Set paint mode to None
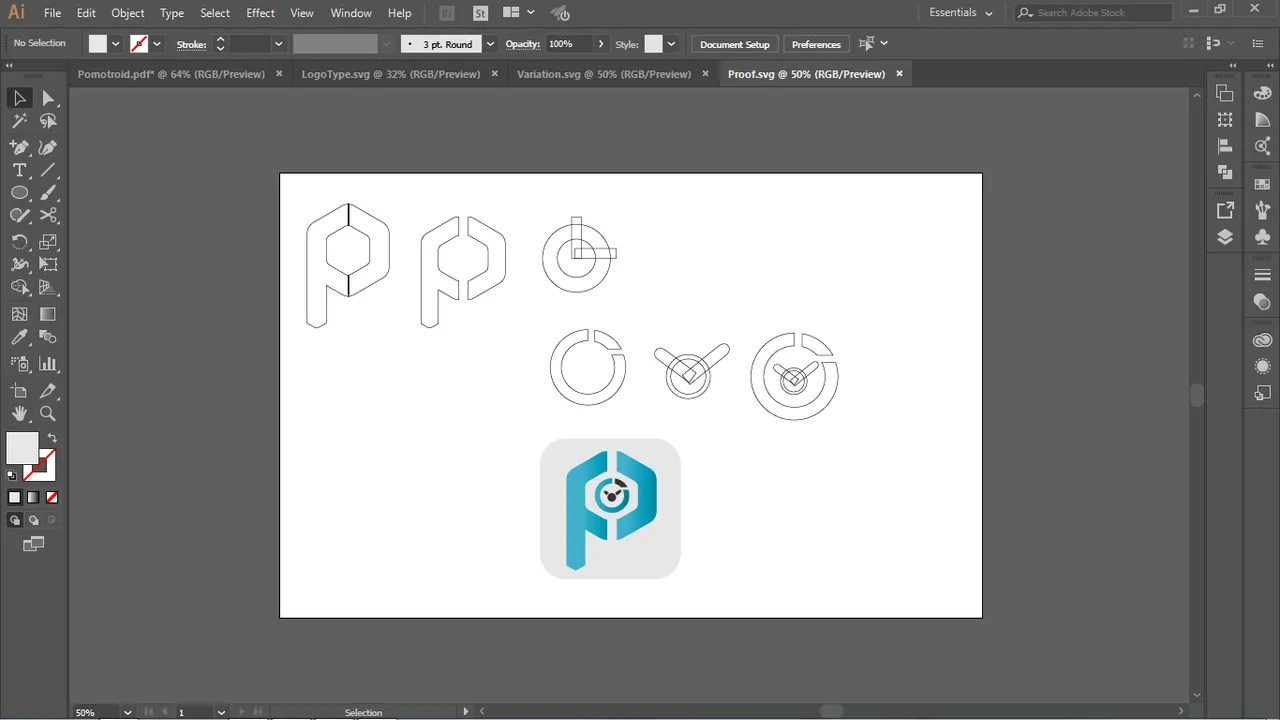Image resolution: width=1280 pixels, height=720 pixels. click(52, 497)
